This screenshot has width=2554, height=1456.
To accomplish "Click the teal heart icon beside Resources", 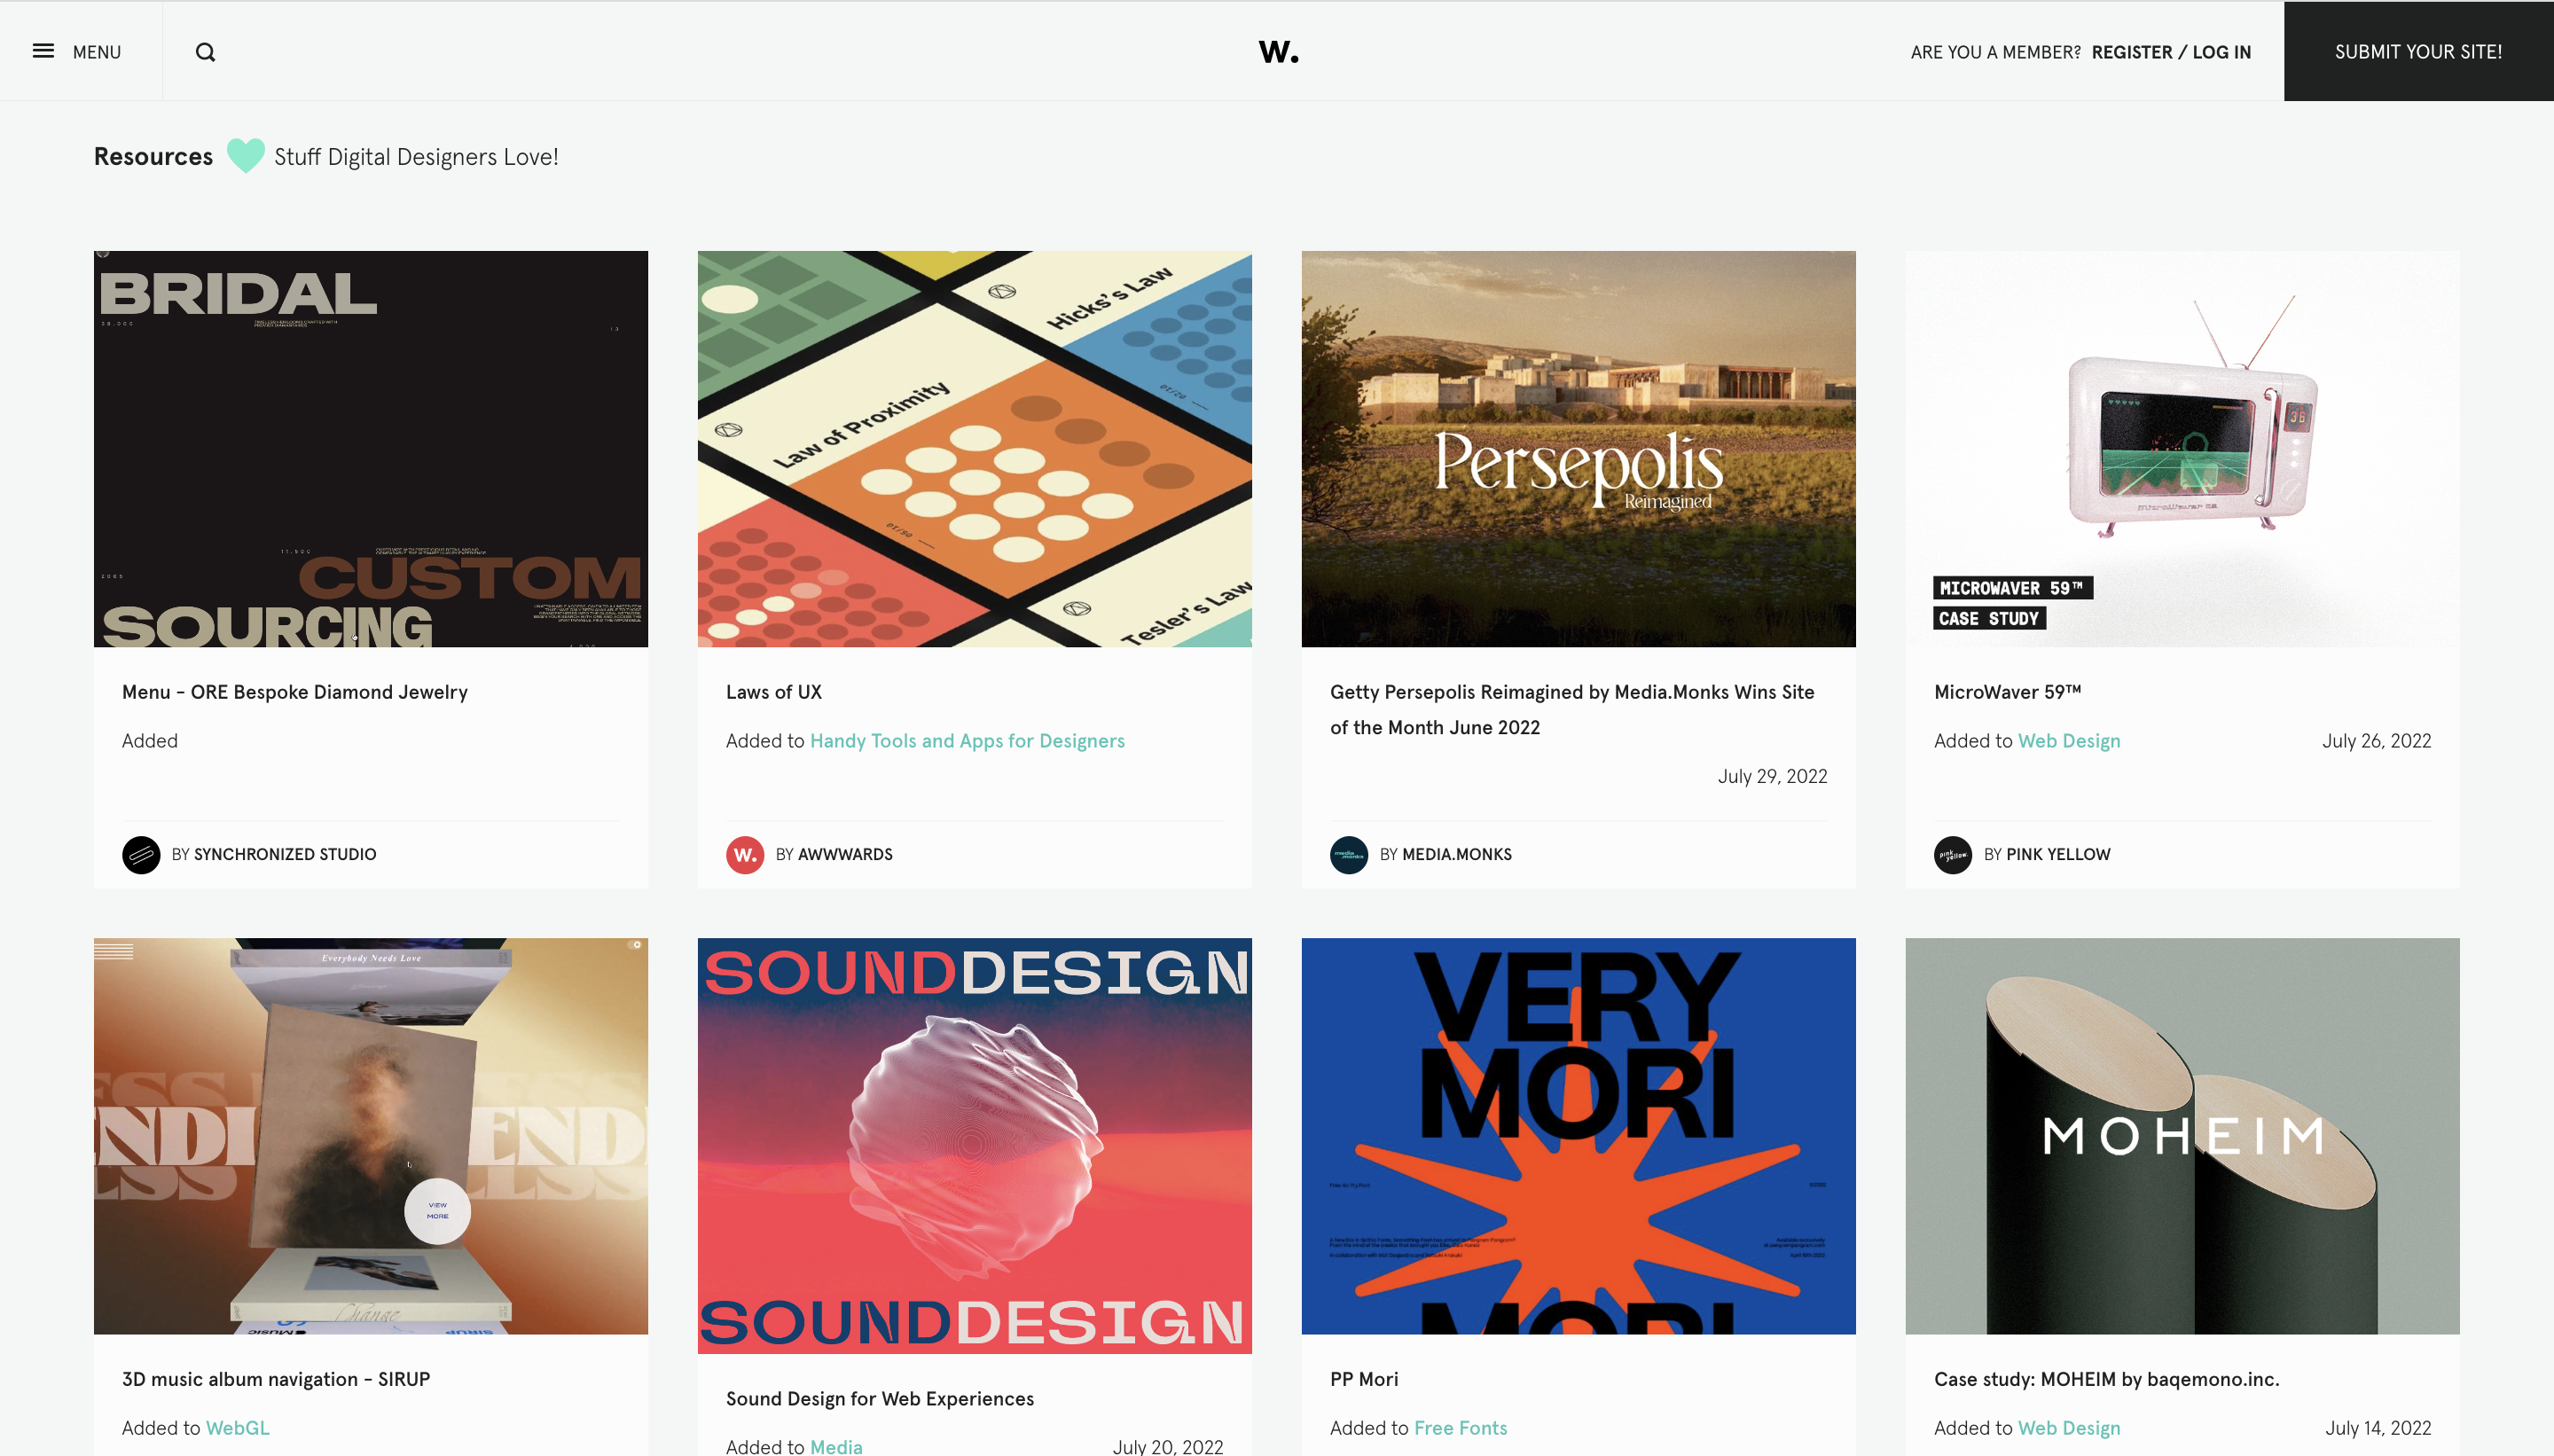I will point(245,156).
